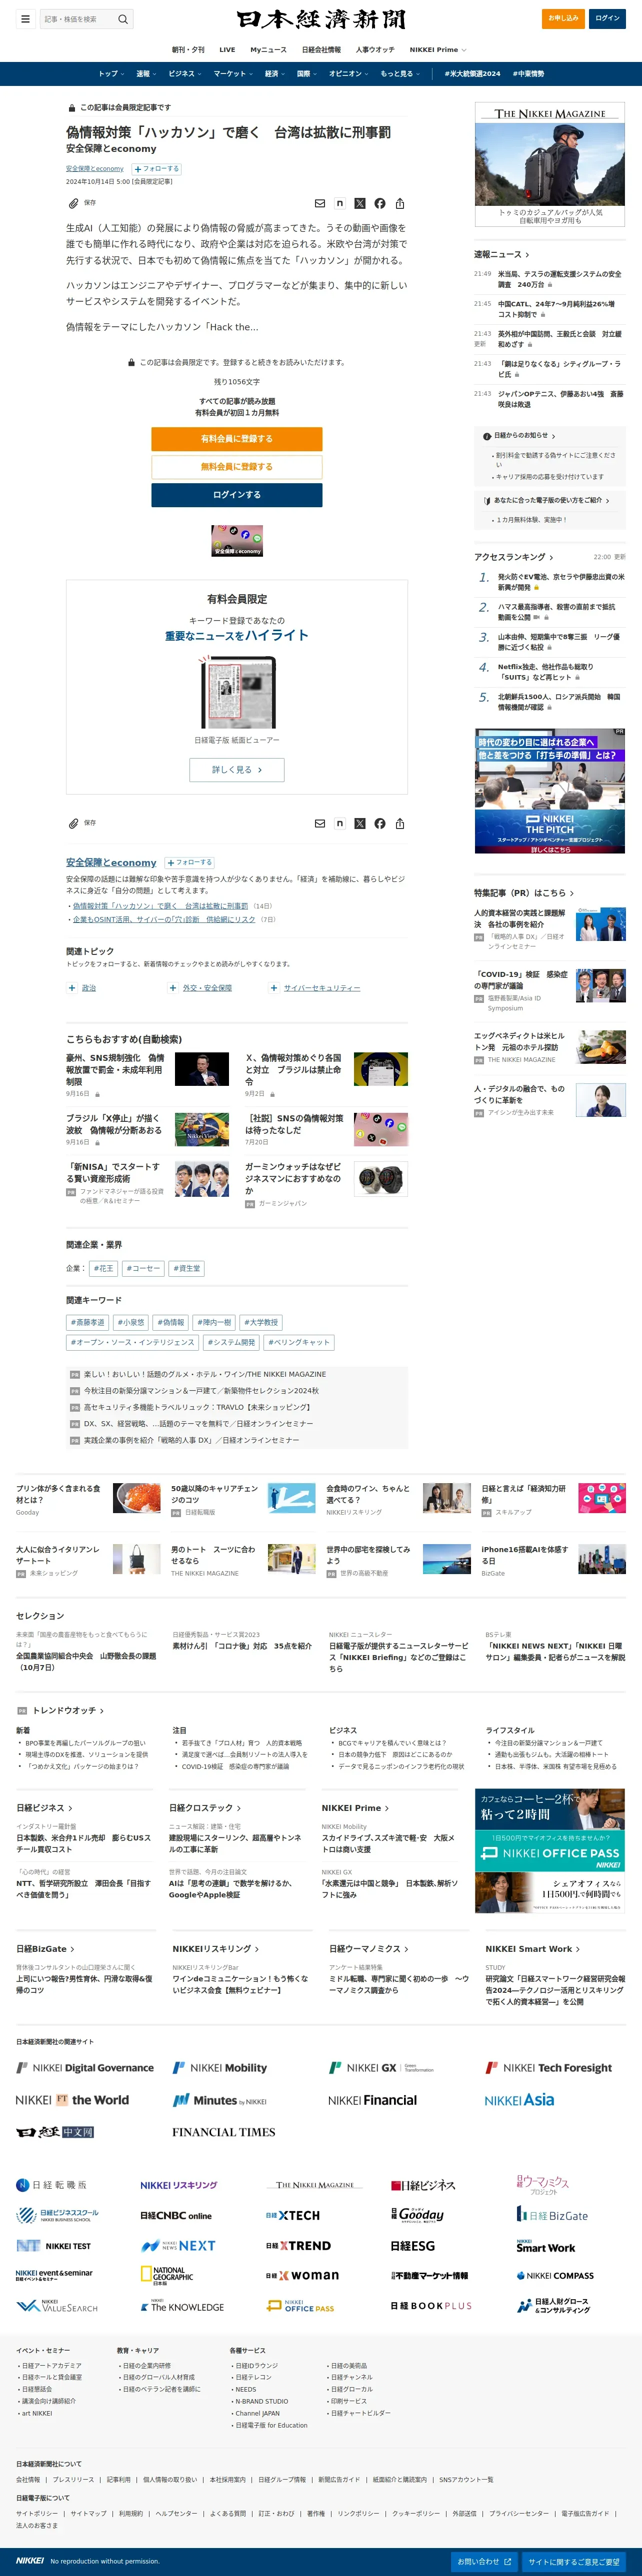Share by email using top envelope icon
The image size is (642, 2576).
320,203
